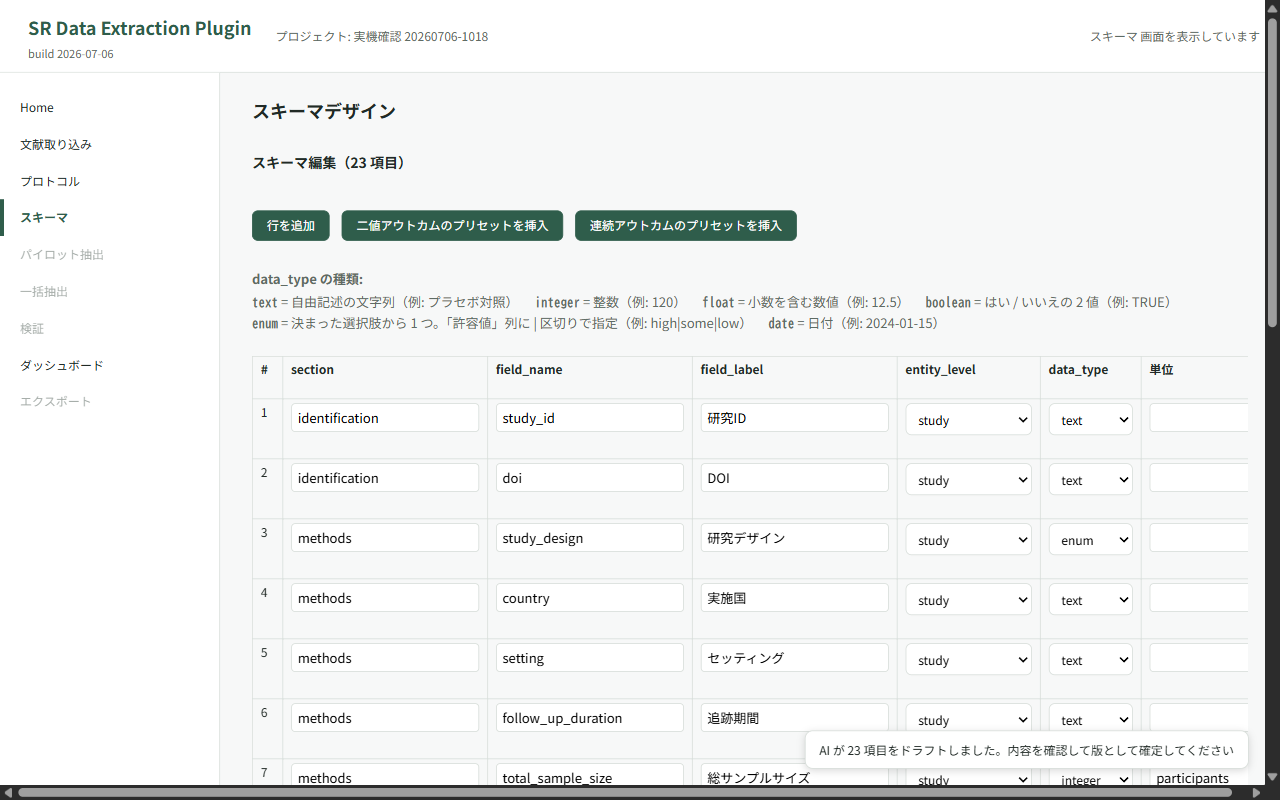The height and width of the screenshot is (800, 1280).
Task: Edit section field of row 1 identification
Action: 385,418
